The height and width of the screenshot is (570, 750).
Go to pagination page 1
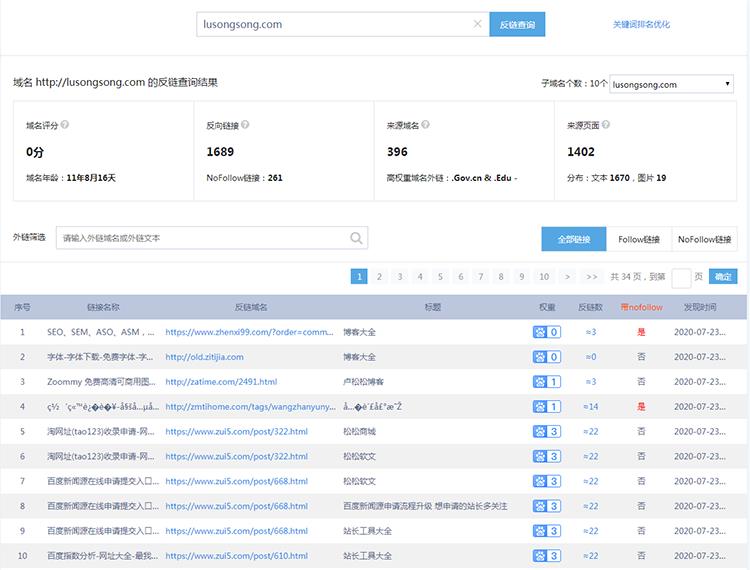click(x=359, y=276)
